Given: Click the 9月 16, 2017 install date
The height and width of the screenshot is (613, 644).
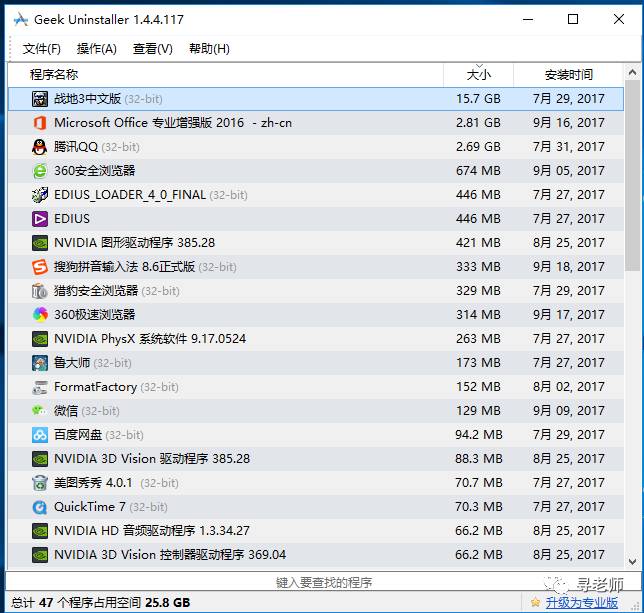Looking at the screenshot, I should pyautogui.click(x=569, y=123).
